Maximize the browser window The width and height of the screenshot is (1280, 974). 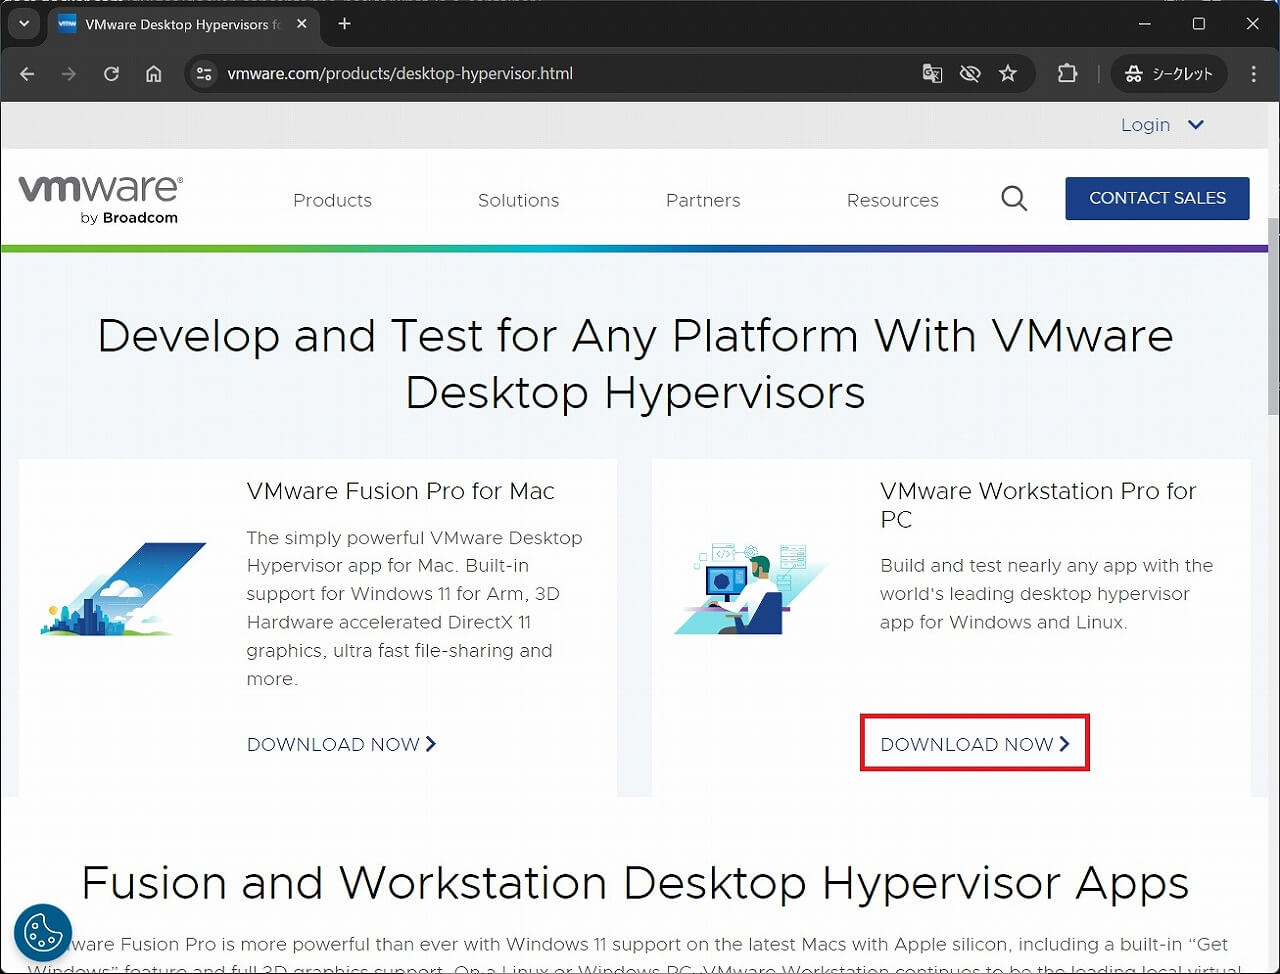[x=1199, y=23]
